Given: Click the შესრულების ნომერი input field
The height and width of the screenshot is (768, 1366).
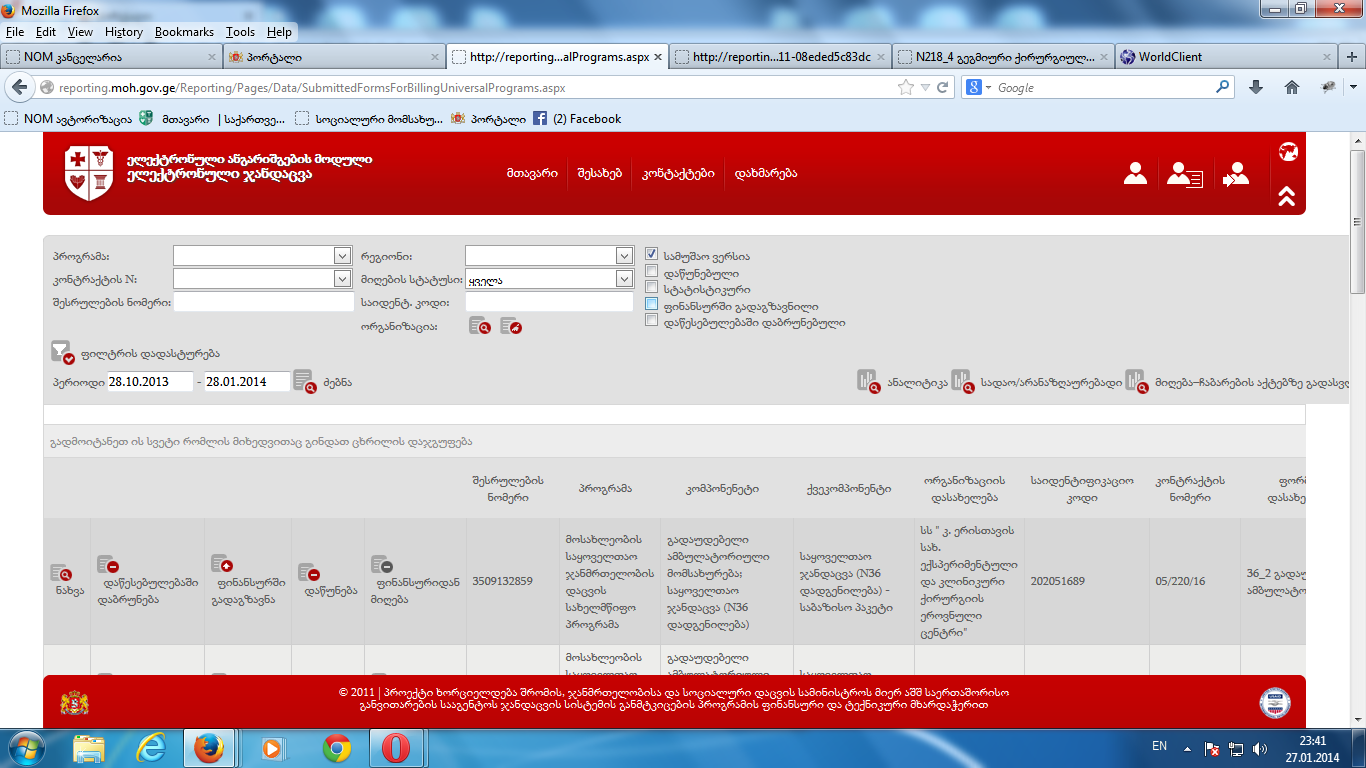Looking at the screenshot, I should click(264, 302).
